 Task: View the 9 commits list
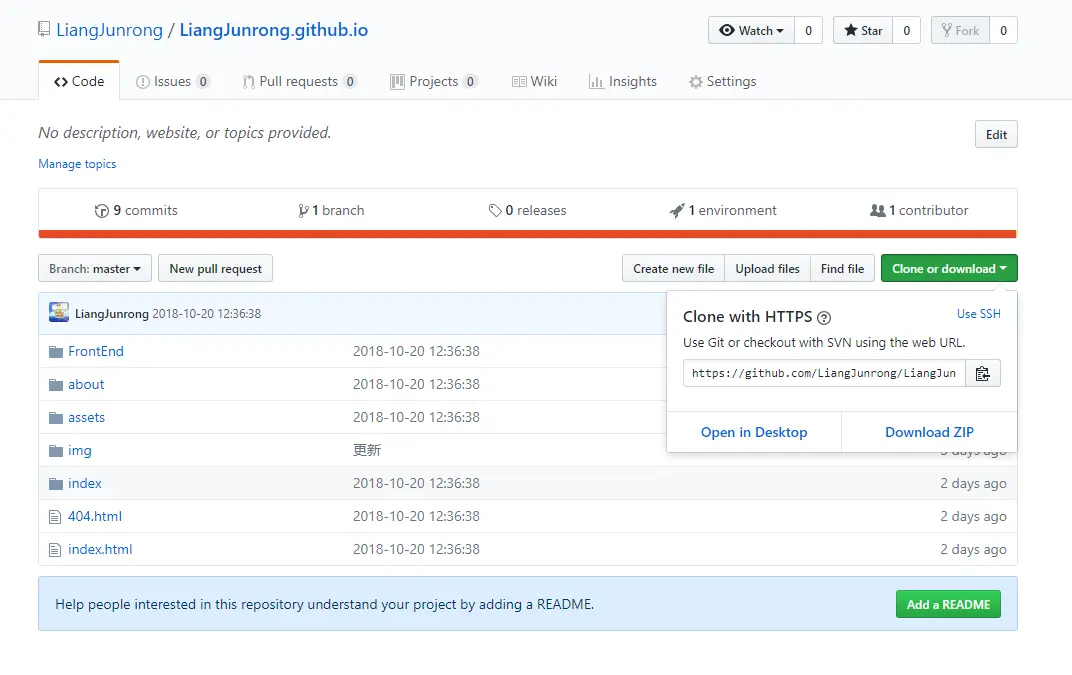136,211
